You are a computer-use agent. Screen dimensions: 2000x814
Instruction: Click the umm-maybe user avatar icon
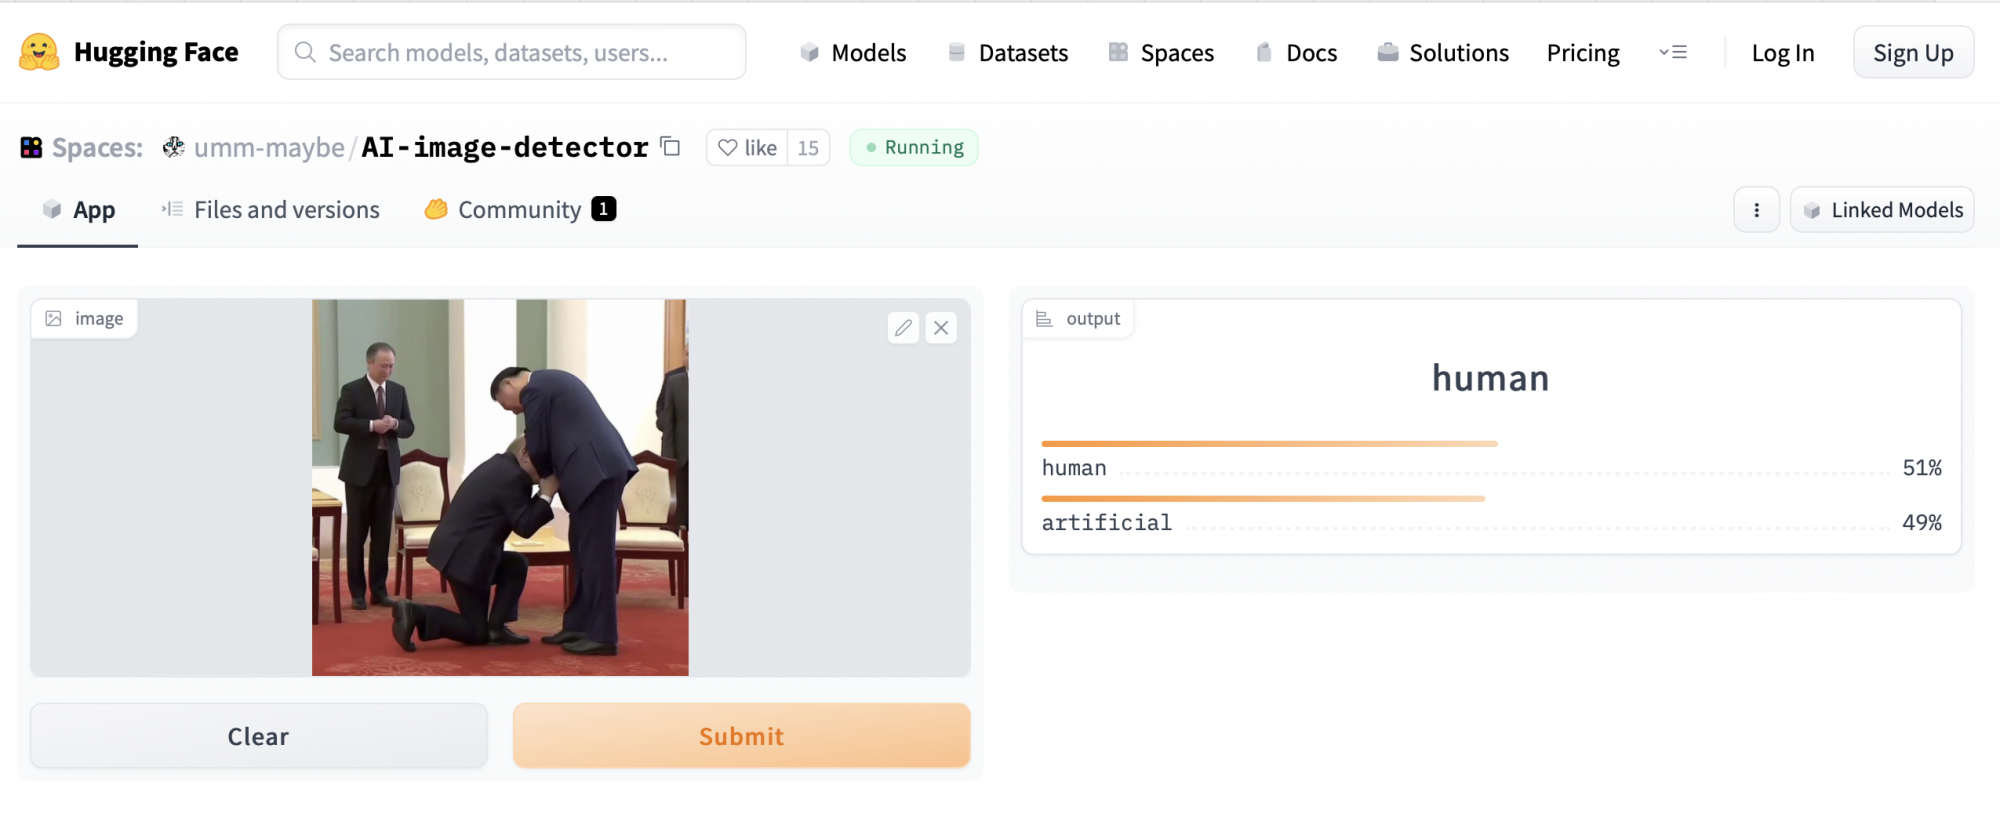[x=174, y=147]
